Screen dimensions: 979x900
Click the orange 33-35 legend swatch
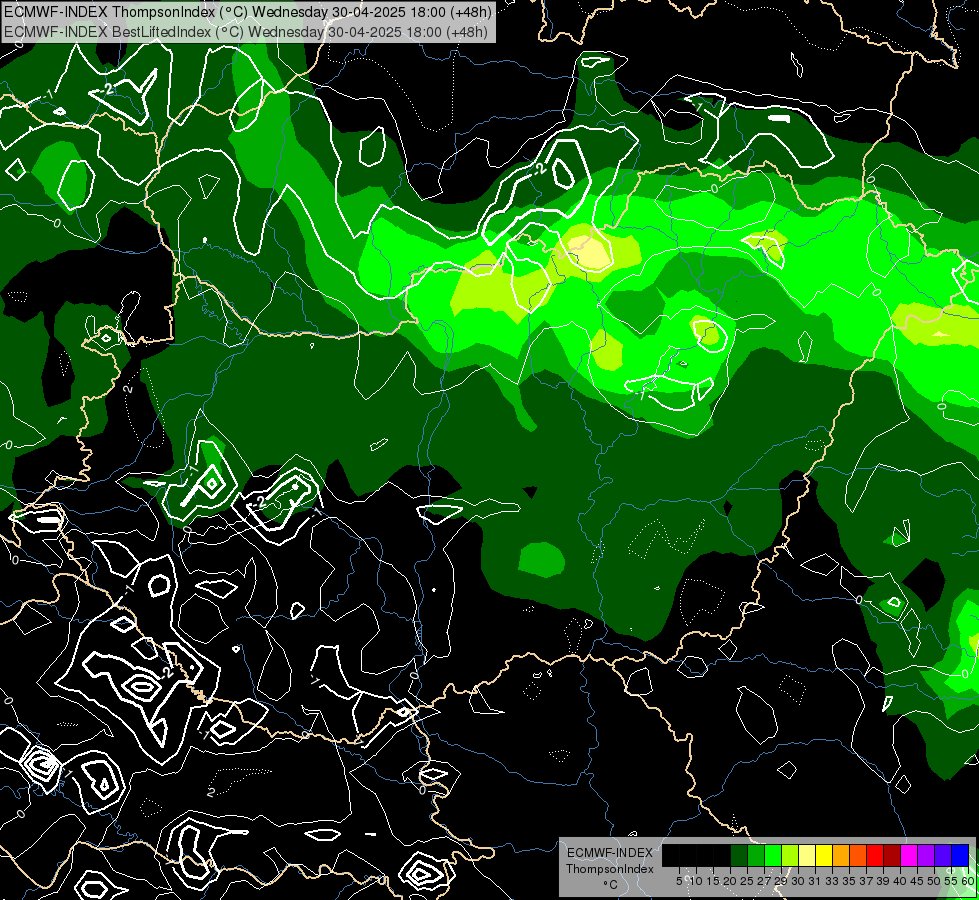[841, 855]
